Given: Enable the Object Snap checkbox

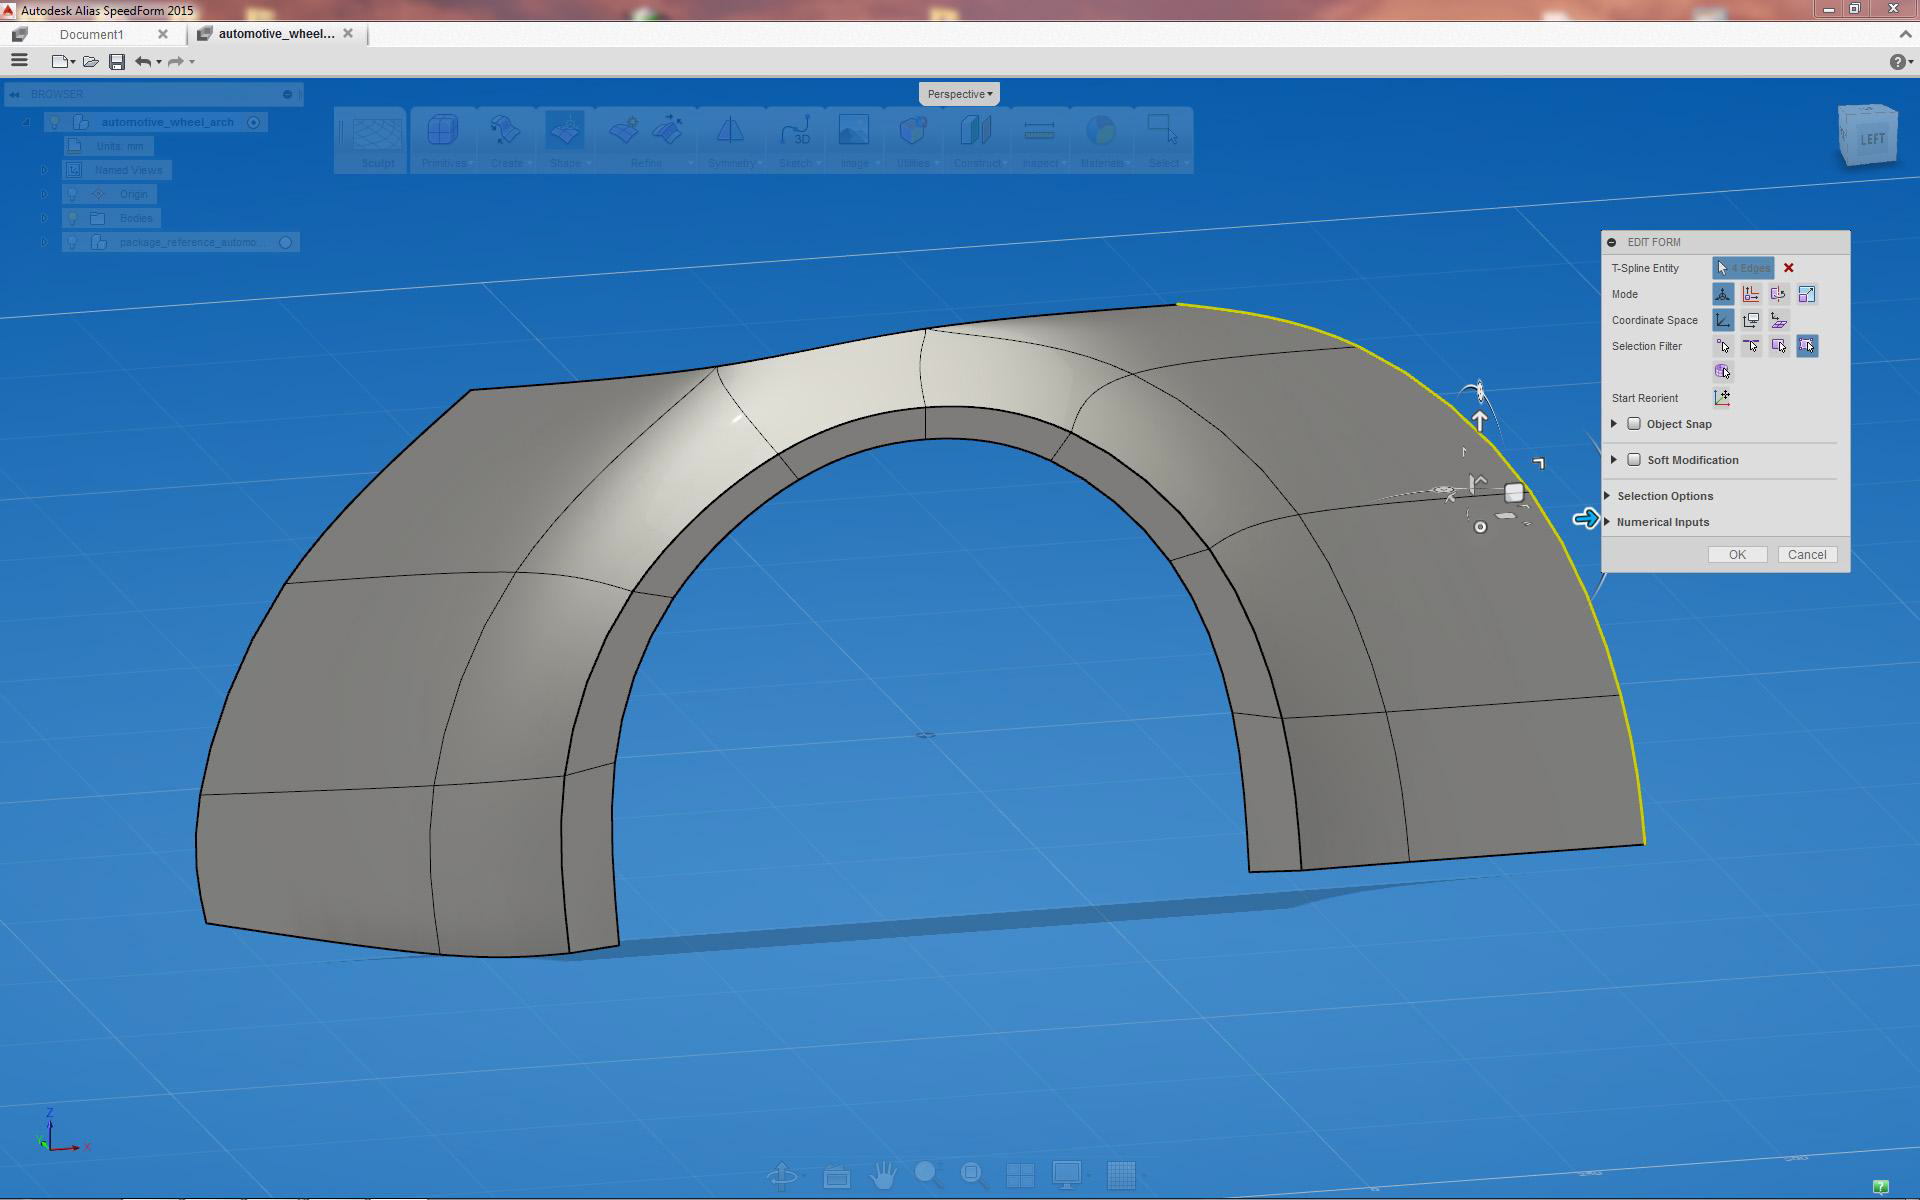Looking at the screenshot, I should click(x=1634, y=424).
